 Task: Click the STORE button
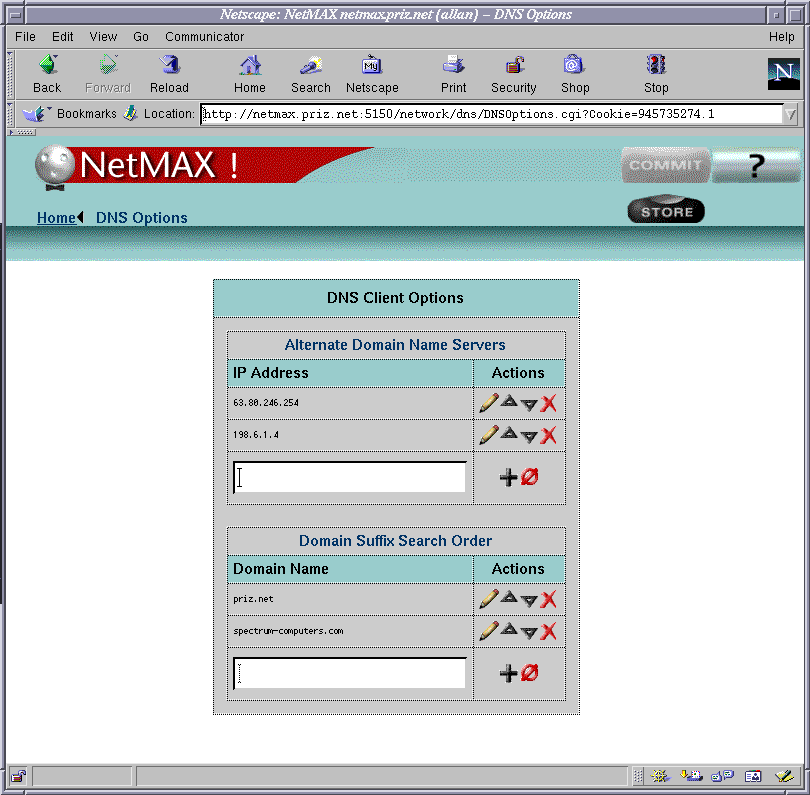666,211
